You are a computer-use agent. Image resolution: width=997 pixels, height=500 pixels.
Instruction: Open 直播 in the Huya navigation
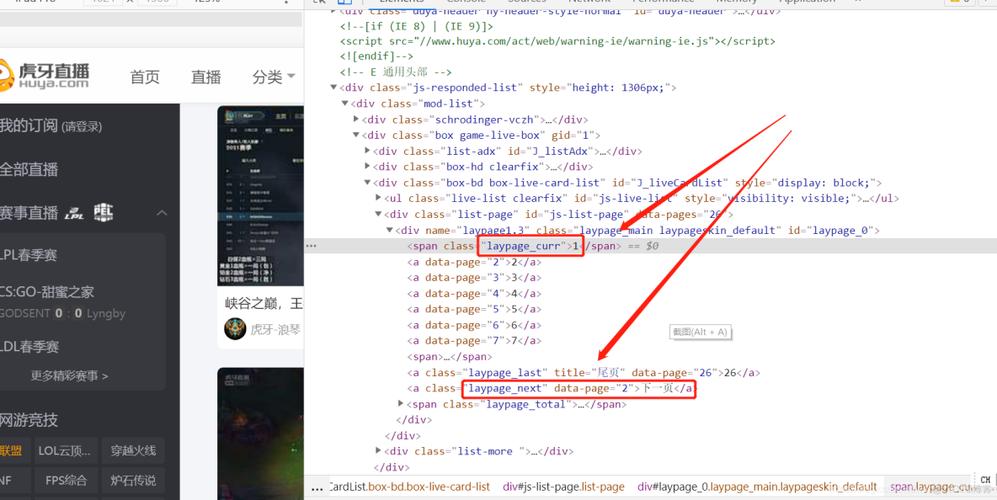(x=206, y=77)
